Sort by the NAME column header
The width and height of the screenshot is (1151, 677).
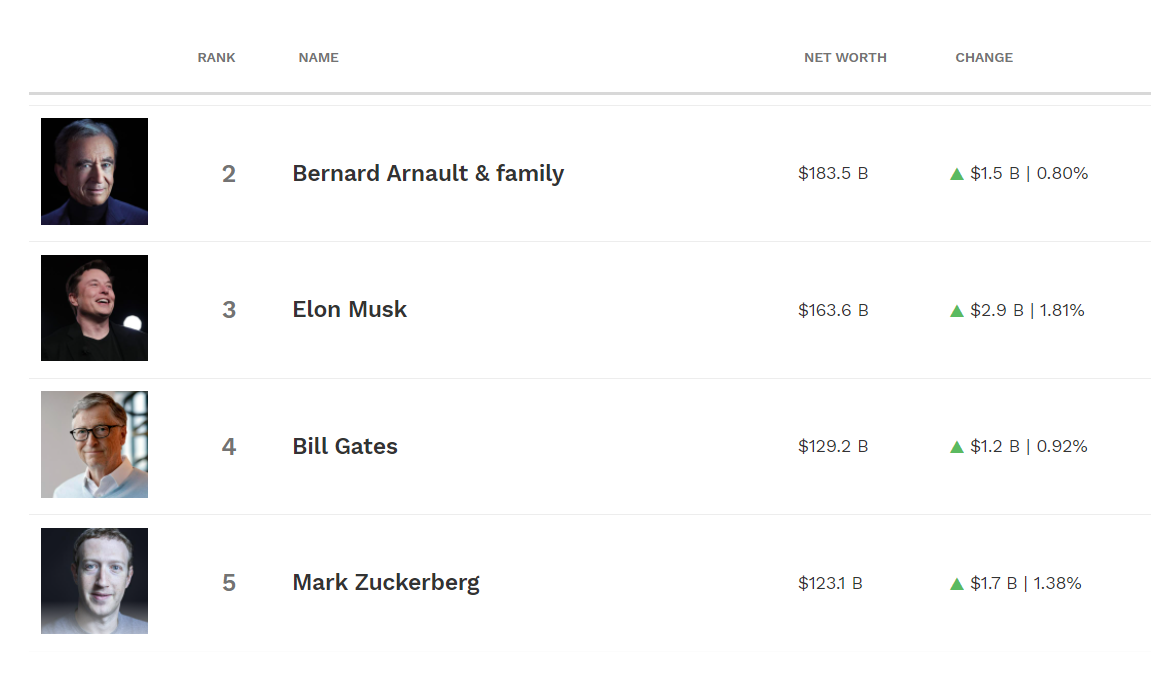318,58
